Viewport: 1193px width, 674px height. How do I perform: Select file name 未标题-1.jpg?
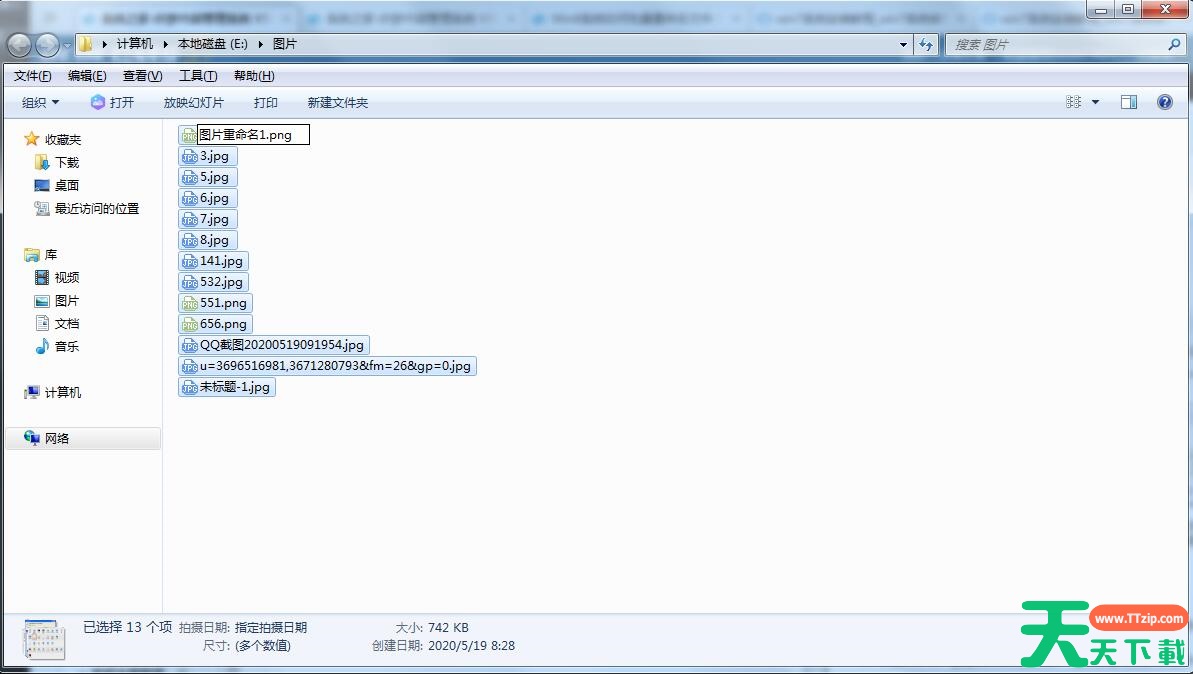235,386
